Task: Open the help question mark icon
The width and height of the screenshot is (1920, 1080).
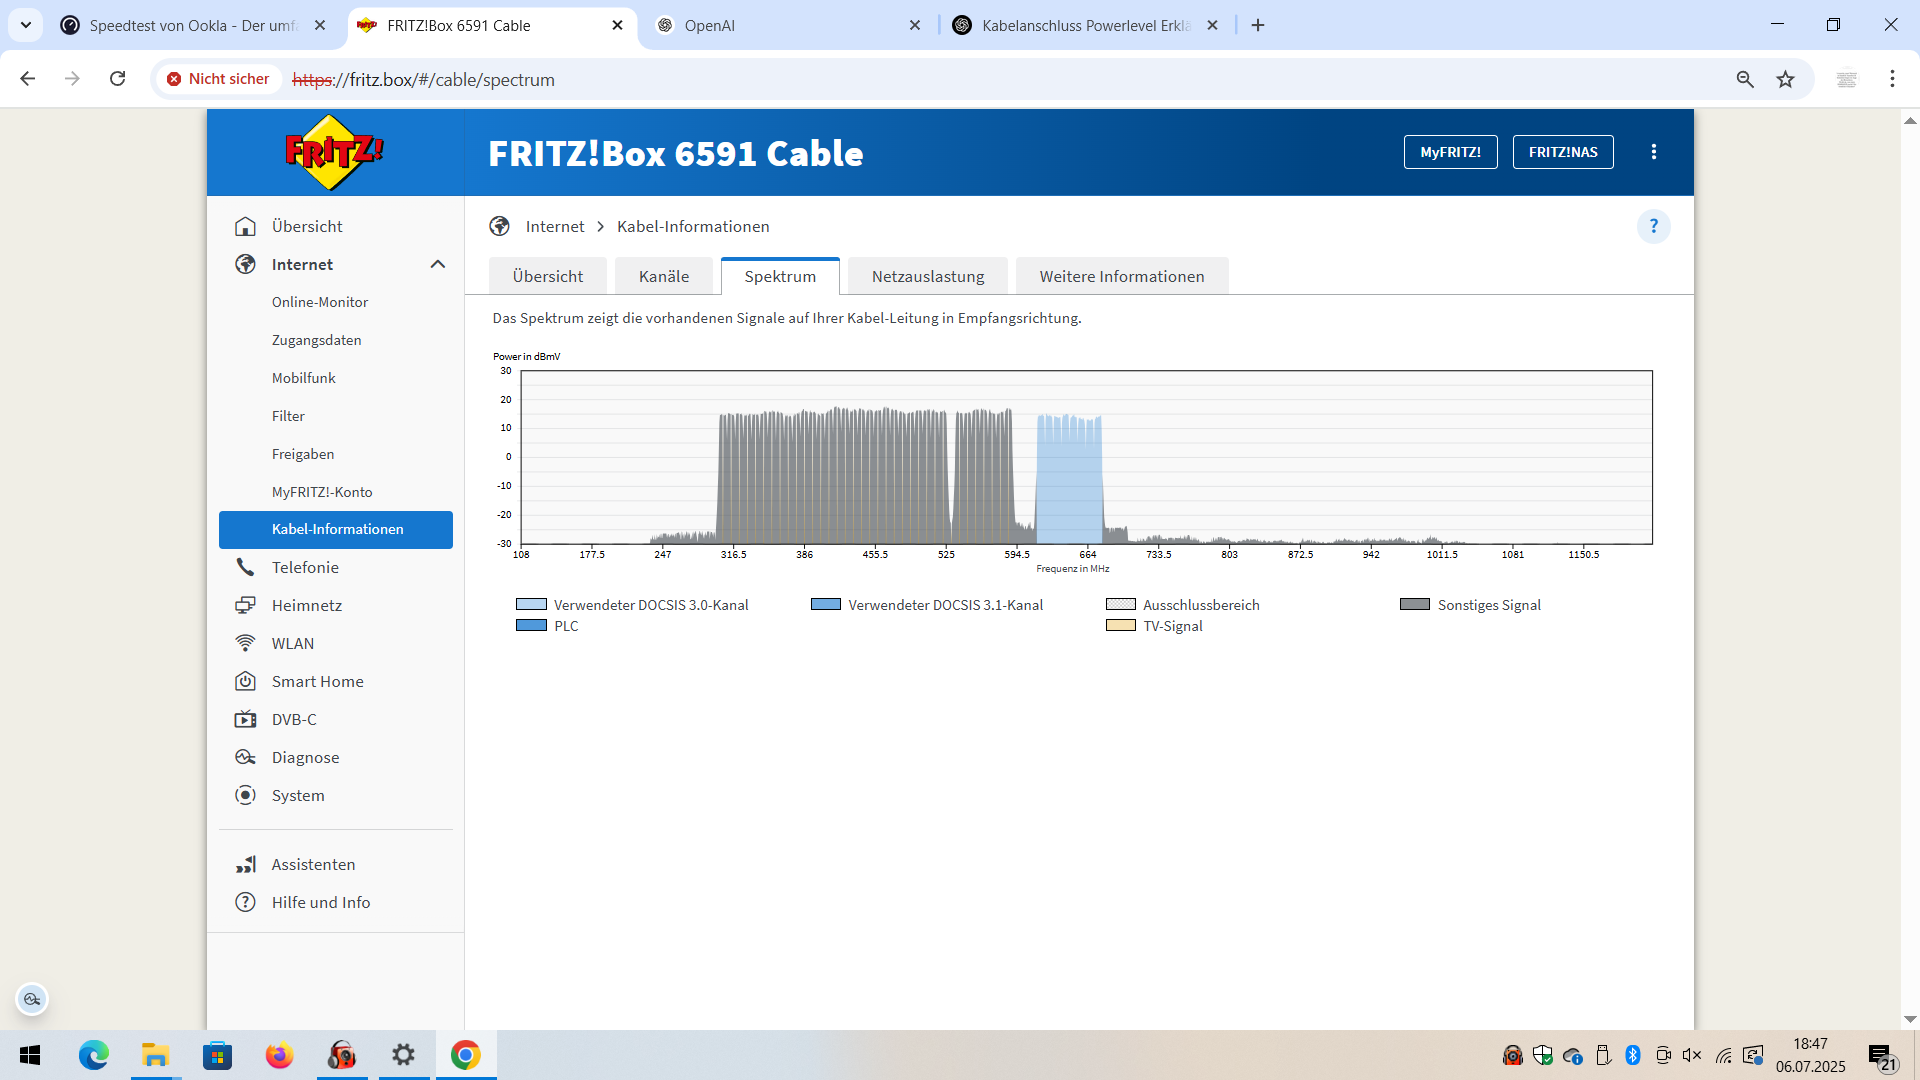Action: click(x=1653, y=226)
